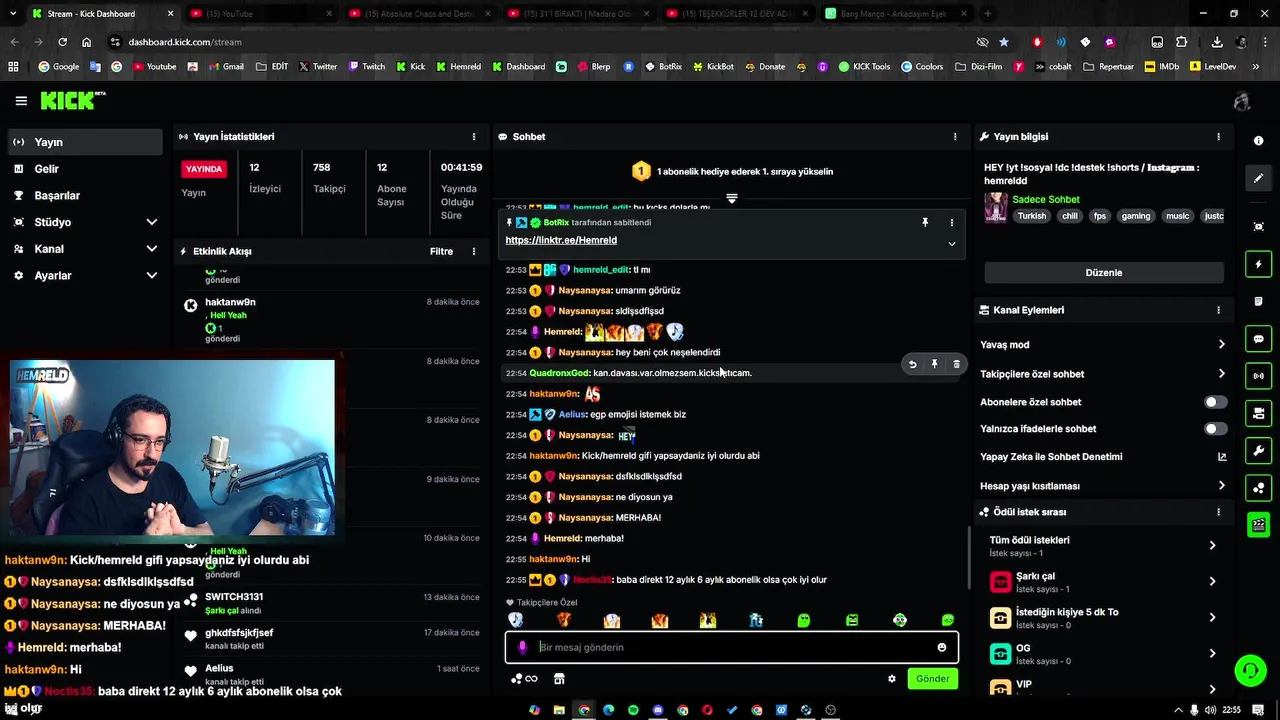Unpin the BotRix pinned message

(925, 223)
